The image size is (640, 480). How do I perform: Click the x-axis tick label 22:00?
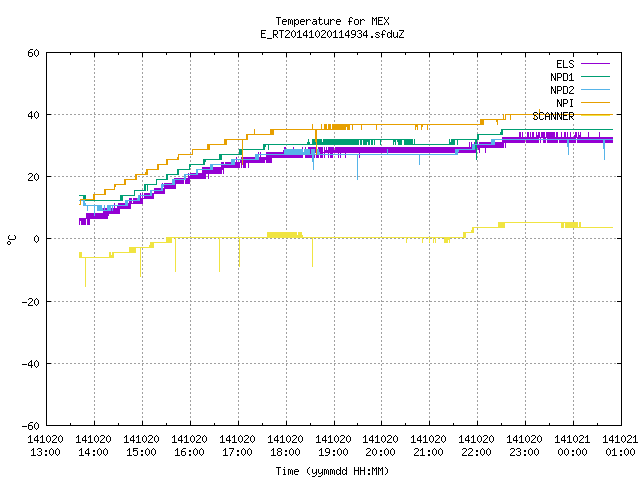coord(476,452)
